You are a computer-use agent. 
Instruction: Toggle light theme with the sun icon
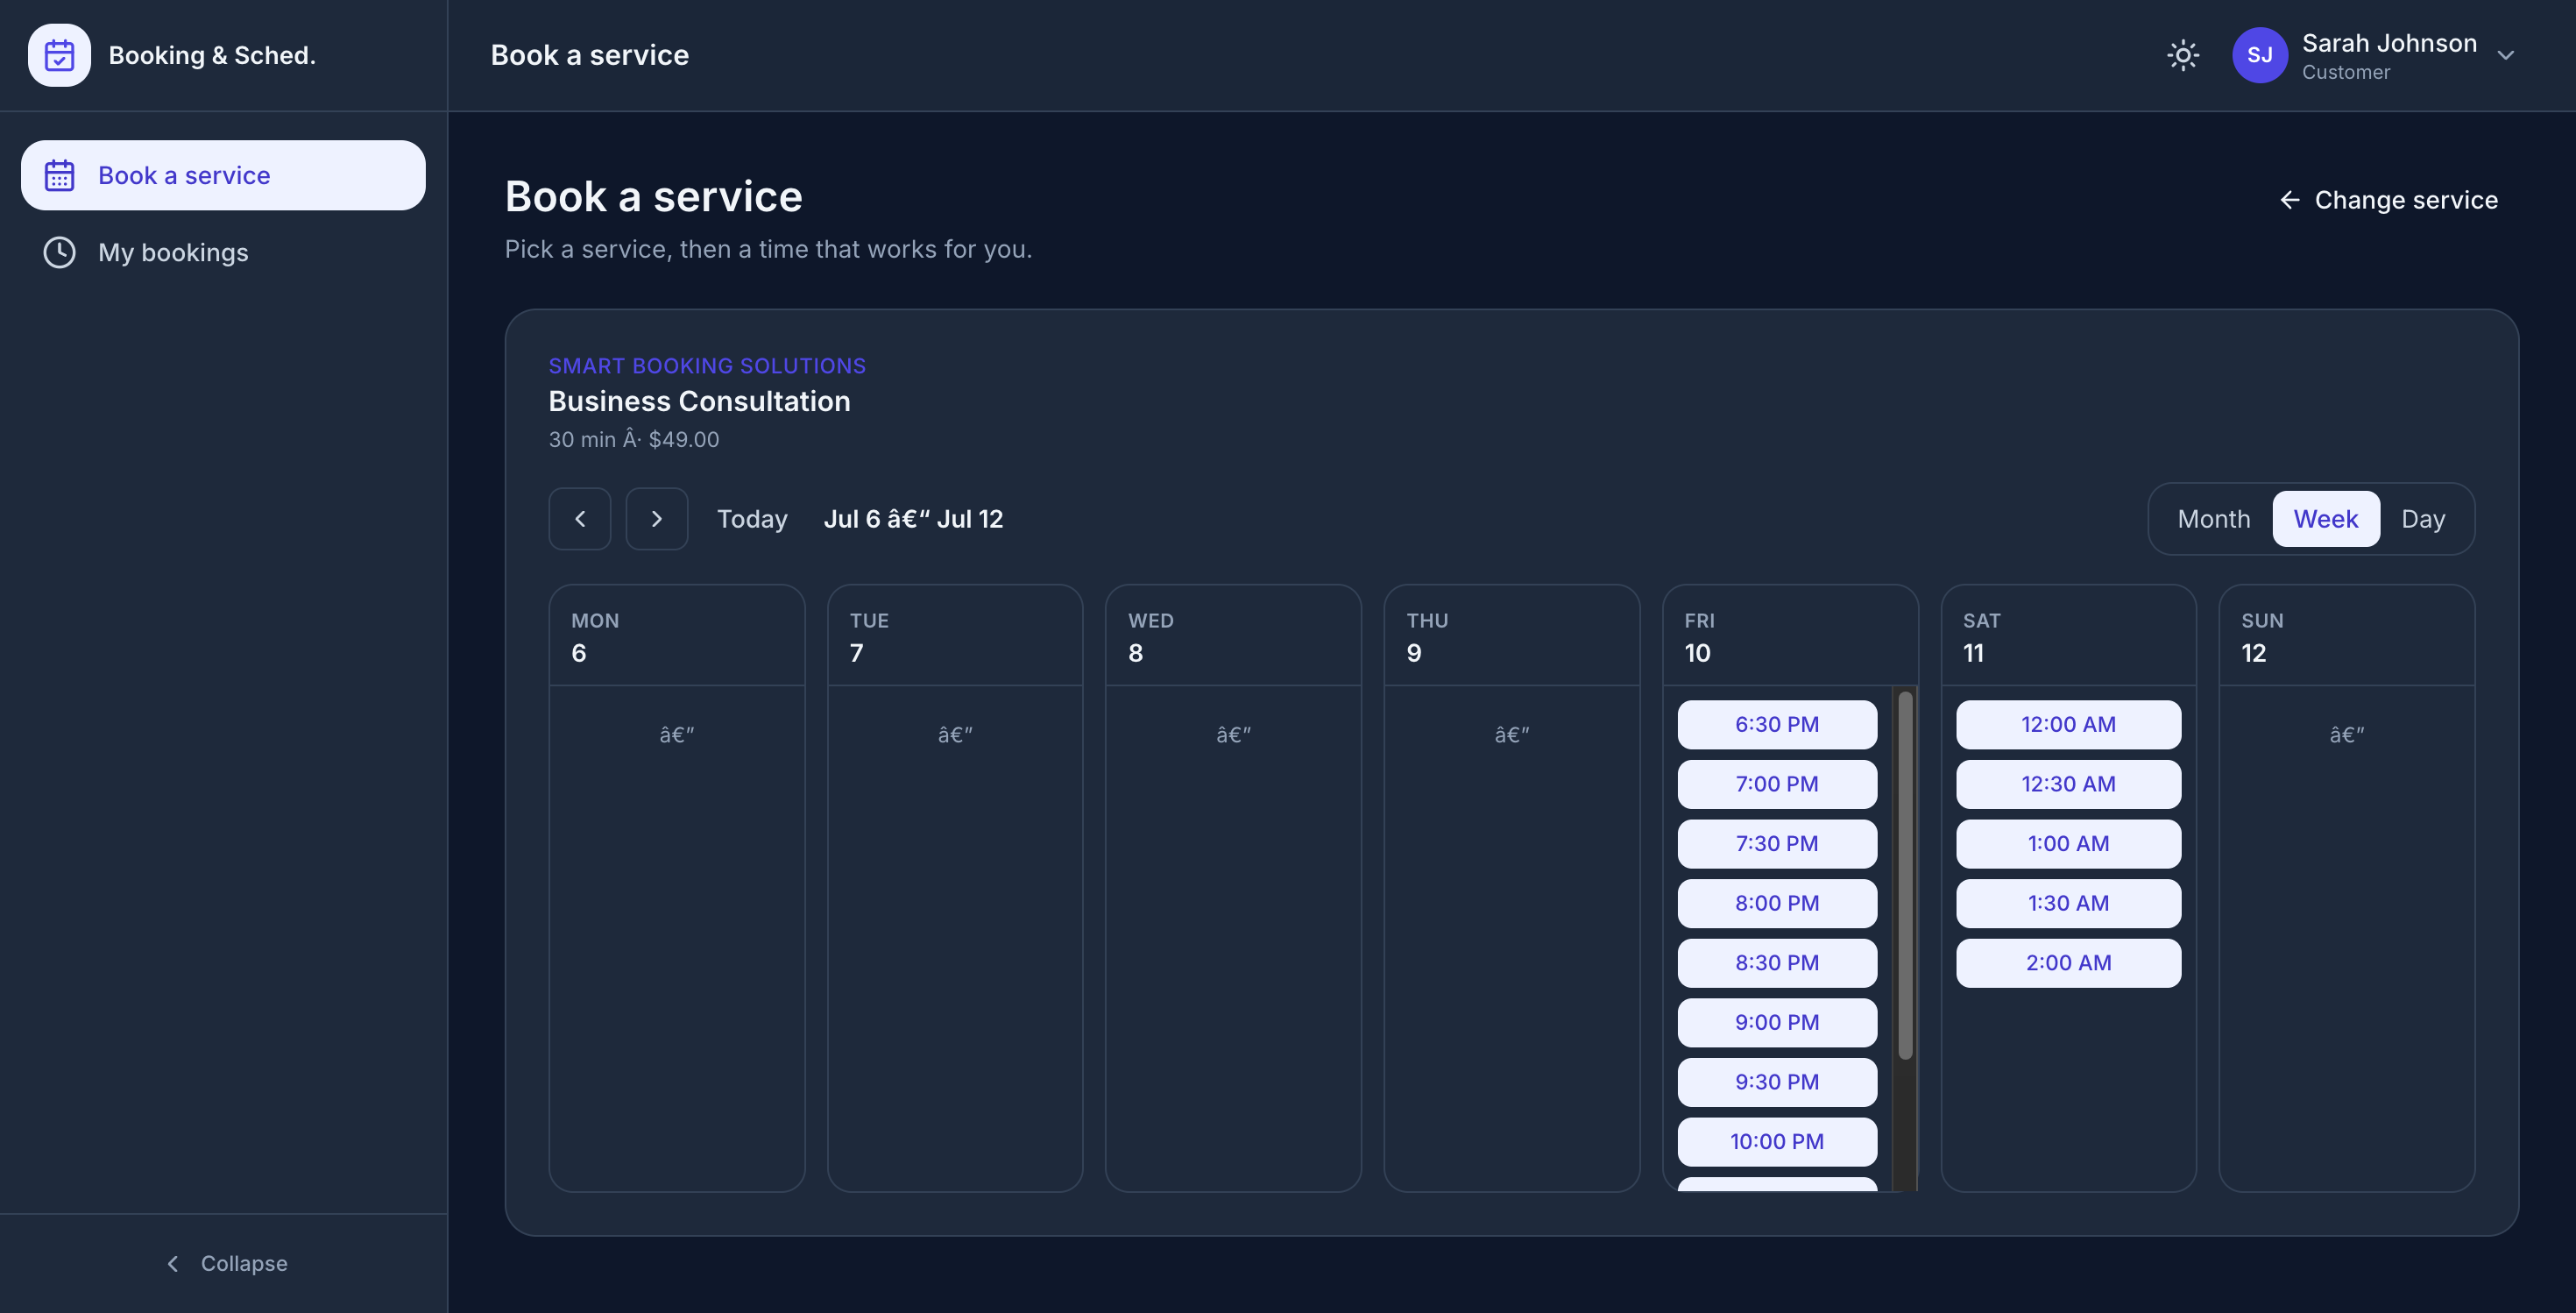pos(2182,55)
